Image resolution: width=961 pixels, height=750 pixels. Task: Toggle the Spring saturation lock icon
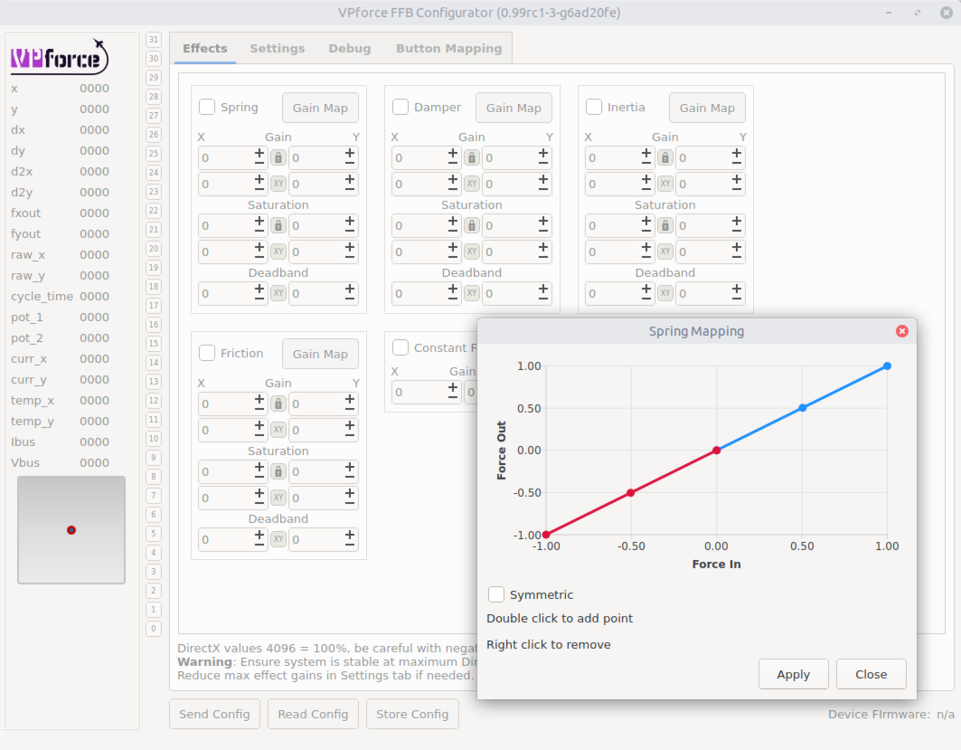(x=278, y=225)
